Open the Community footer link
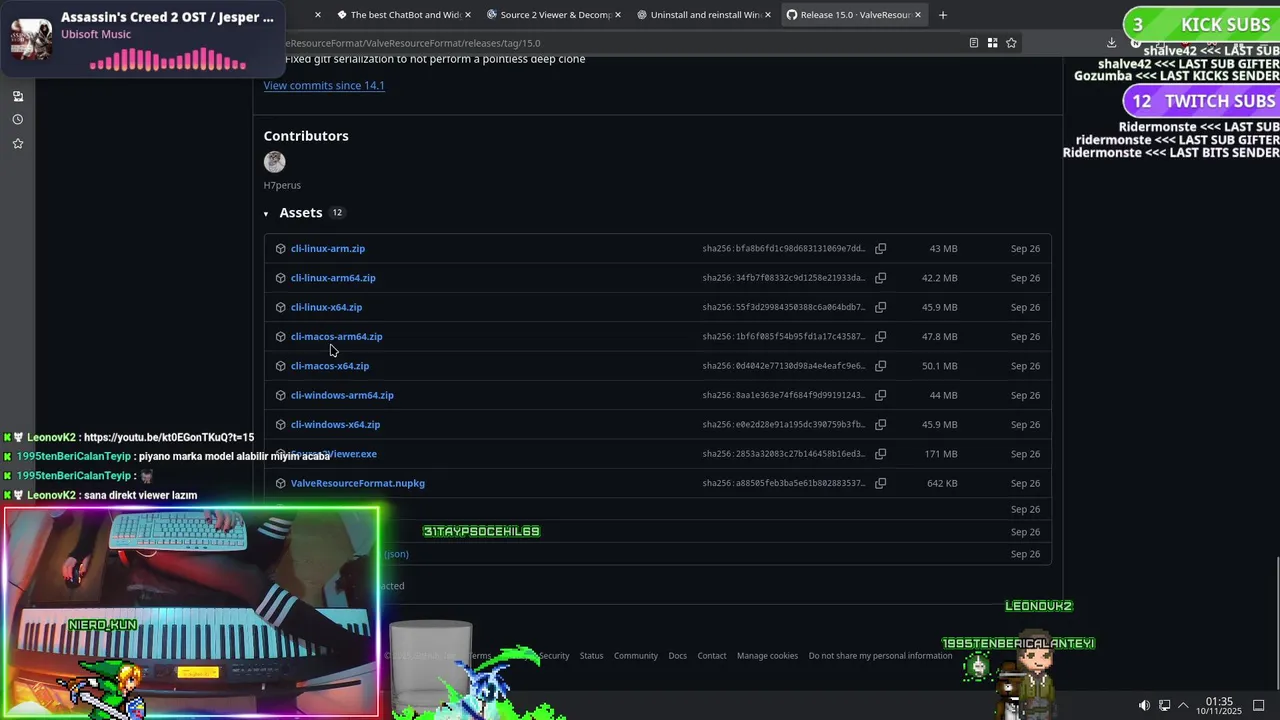The height and width of the screenshot is (720, 1280). click(636, 656)
